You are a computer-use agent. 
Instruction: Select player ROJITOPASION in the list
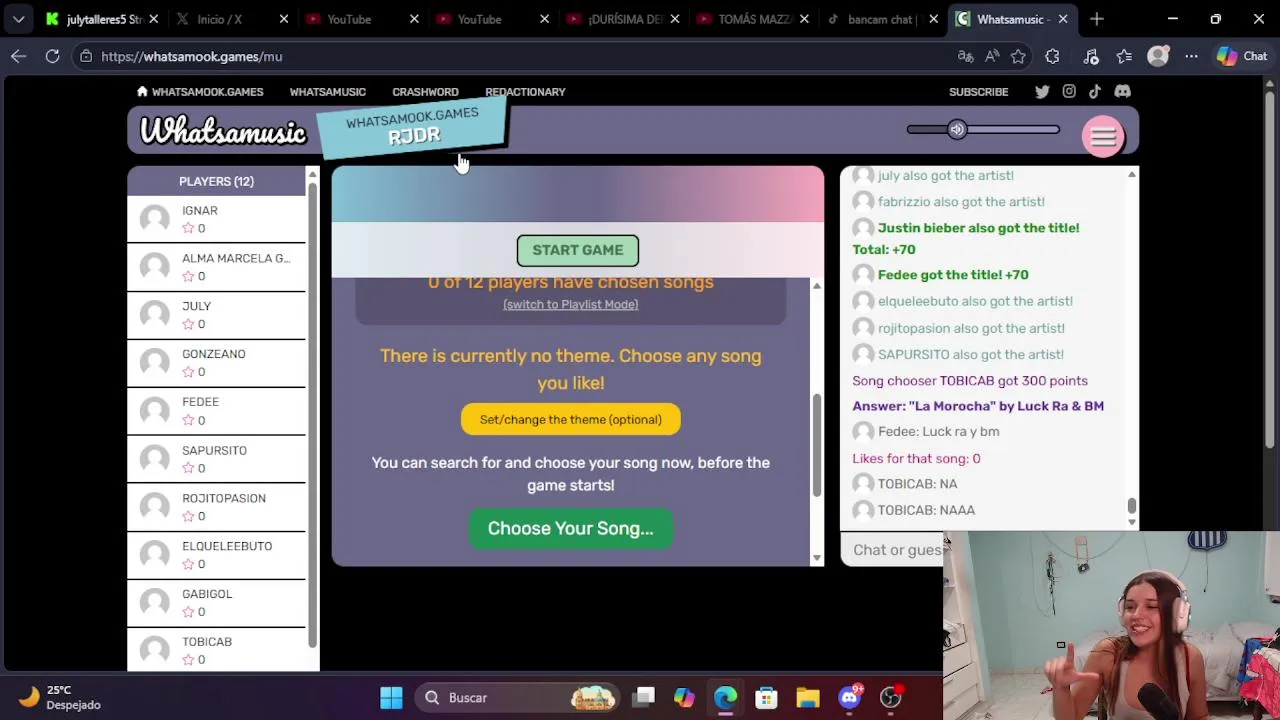pos(216,507)
